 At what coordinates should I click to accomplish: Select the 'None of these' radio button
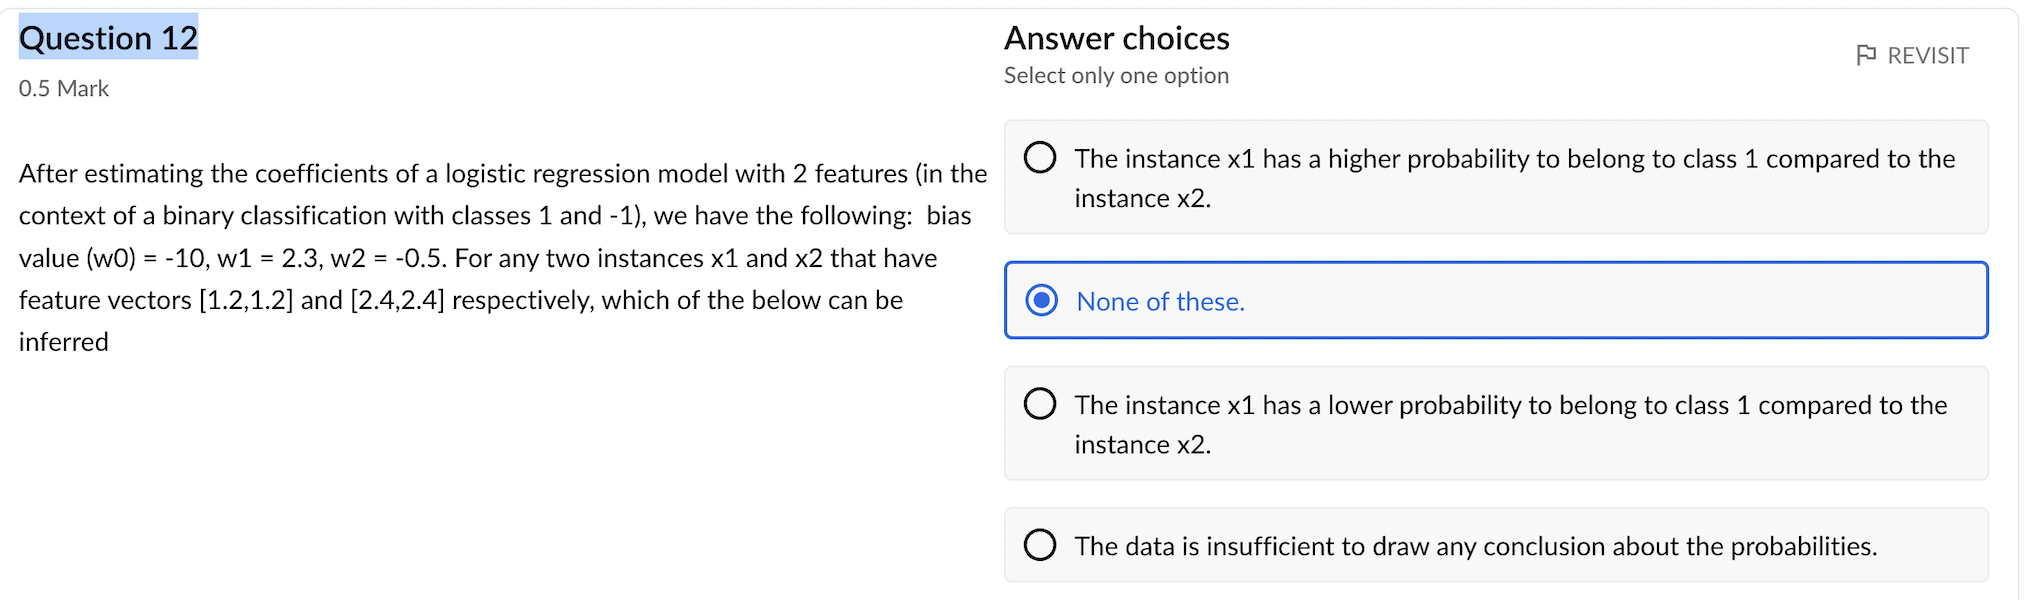click(1042, 300)
